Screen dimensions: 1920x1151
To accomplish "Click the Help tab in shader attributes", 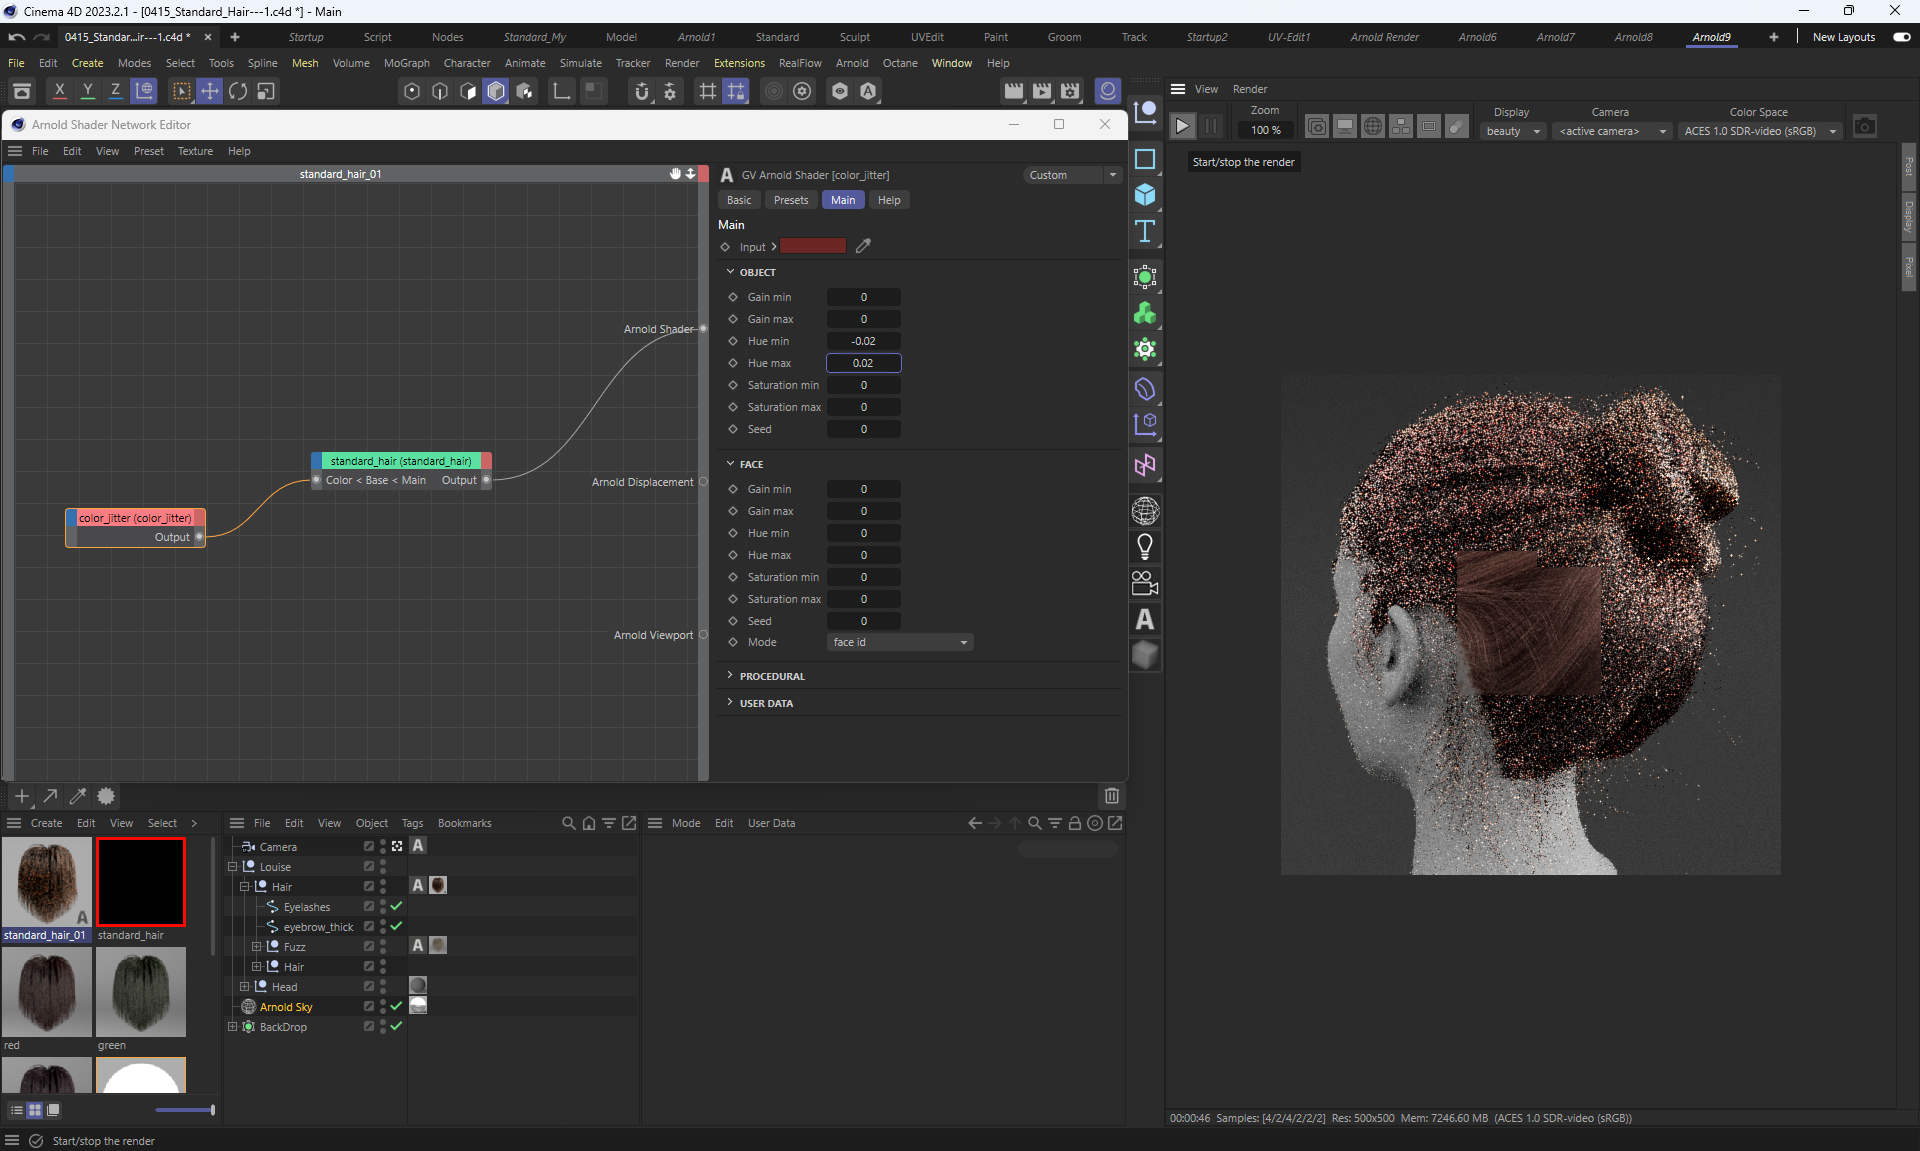I will (888, 200).
